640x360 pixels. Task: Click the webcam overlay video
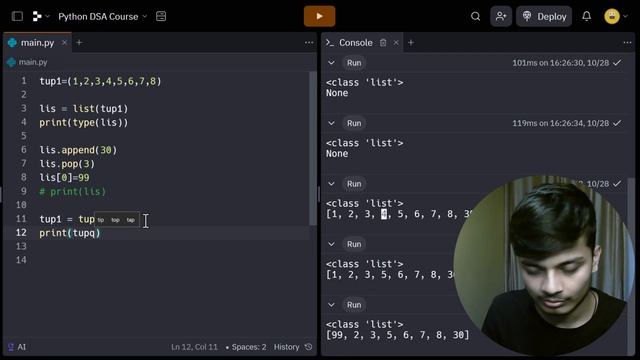point(544,265)
